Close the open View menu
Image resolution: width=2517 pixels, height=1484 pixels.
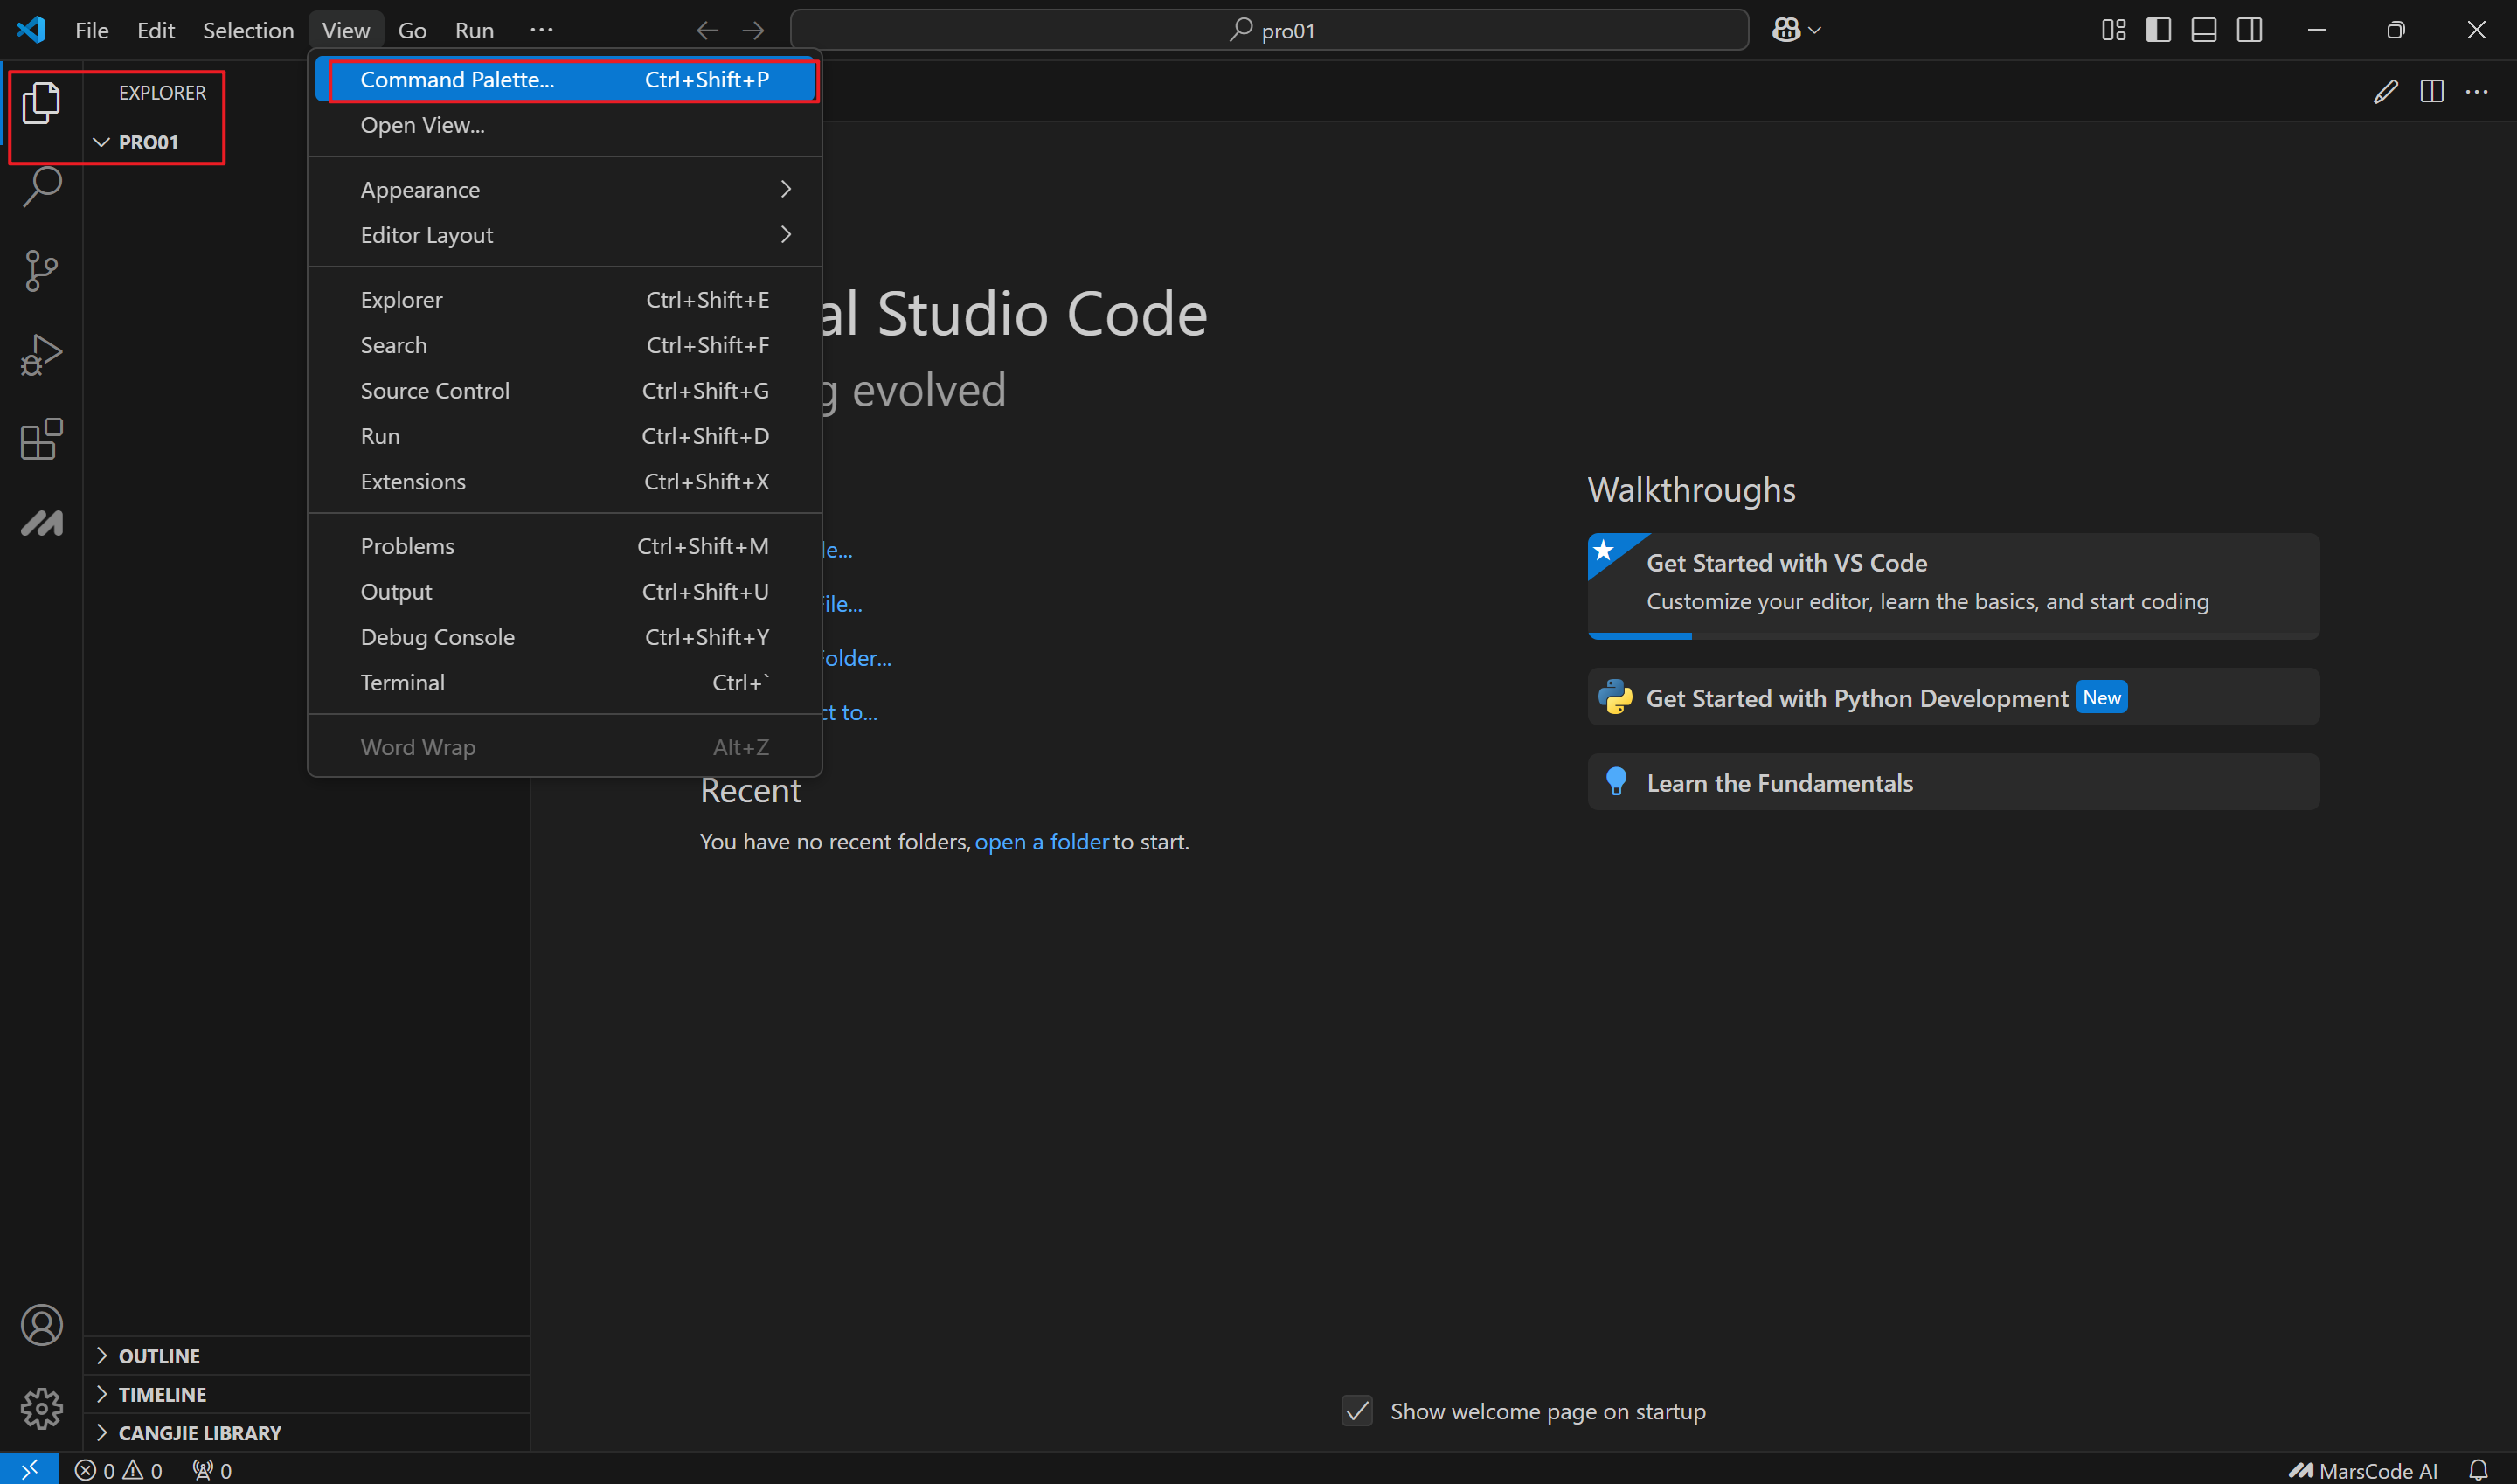[x=346, y=30]
